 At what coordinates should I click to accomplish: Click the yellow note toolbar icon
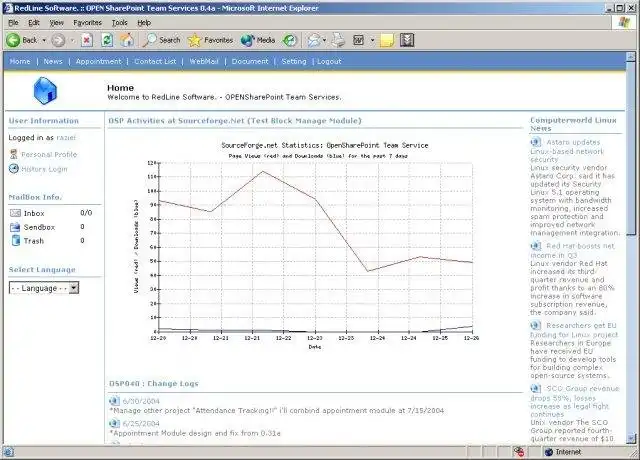pyautogui.click(x=387, y=40)
